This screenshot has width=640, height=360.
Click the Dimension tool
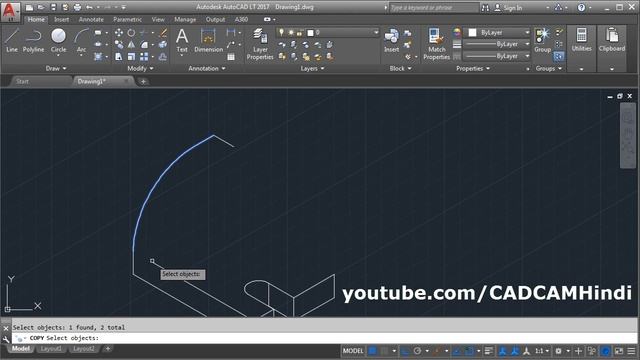click(x=208, y=40)
